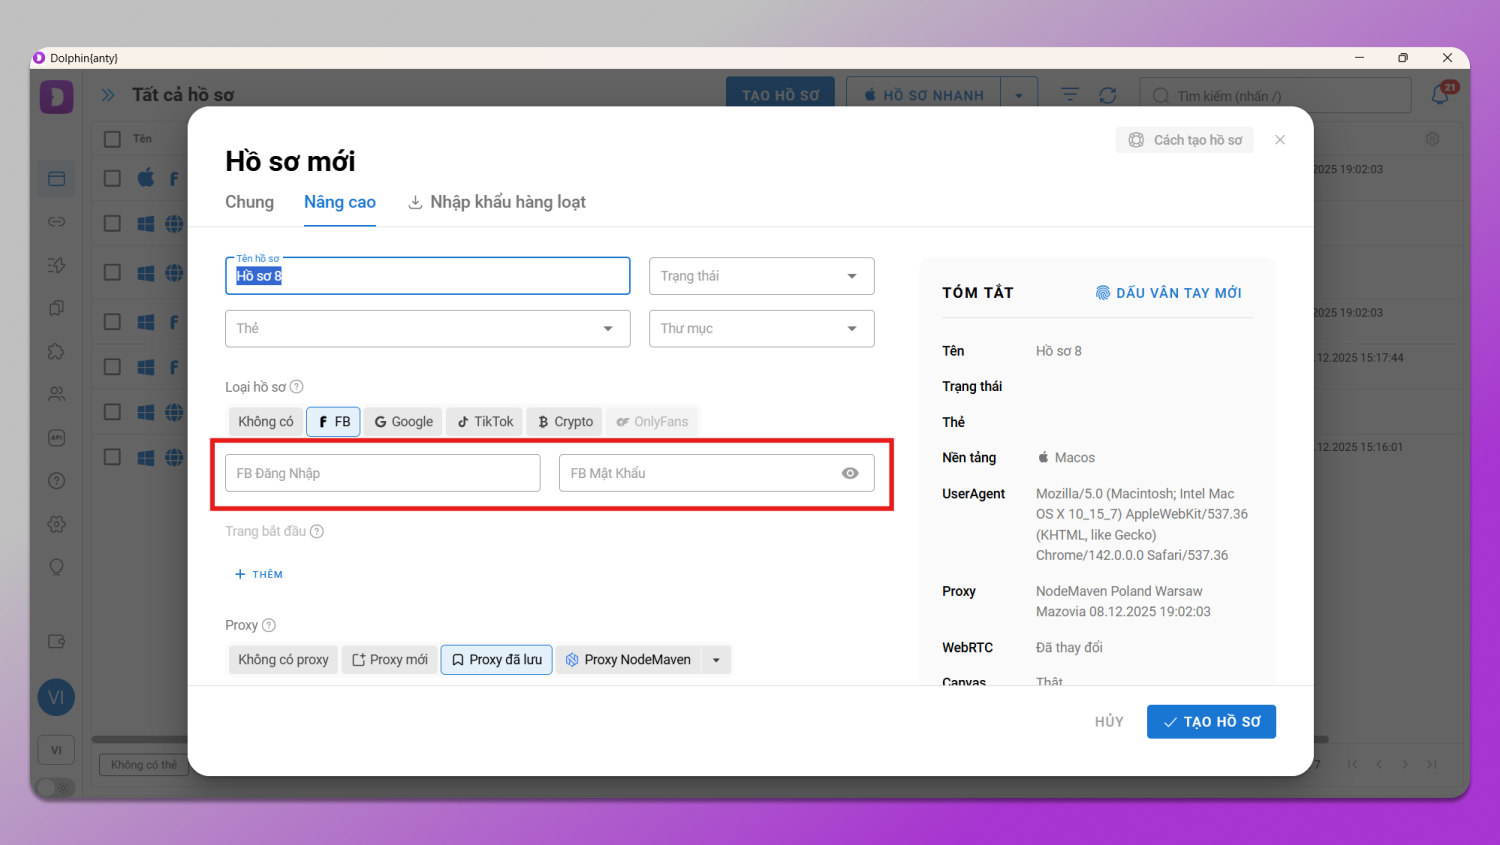Click the refresh profiles icon
1500x845 pixels.
click(1107, 95)
